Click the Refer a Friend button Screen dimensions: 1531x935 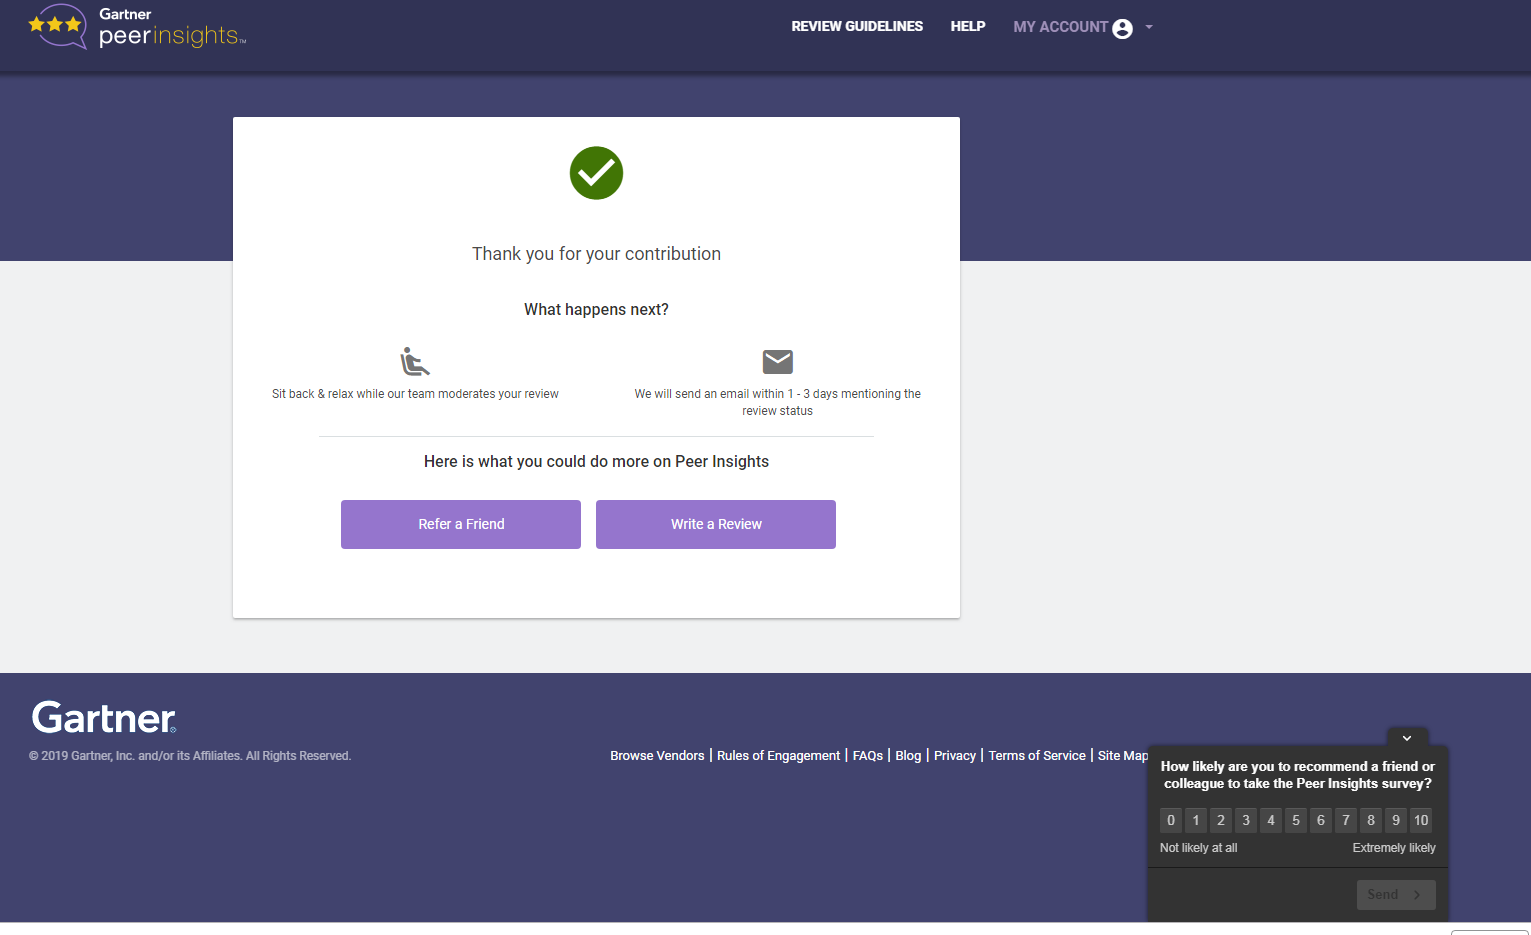pos(461,524)
